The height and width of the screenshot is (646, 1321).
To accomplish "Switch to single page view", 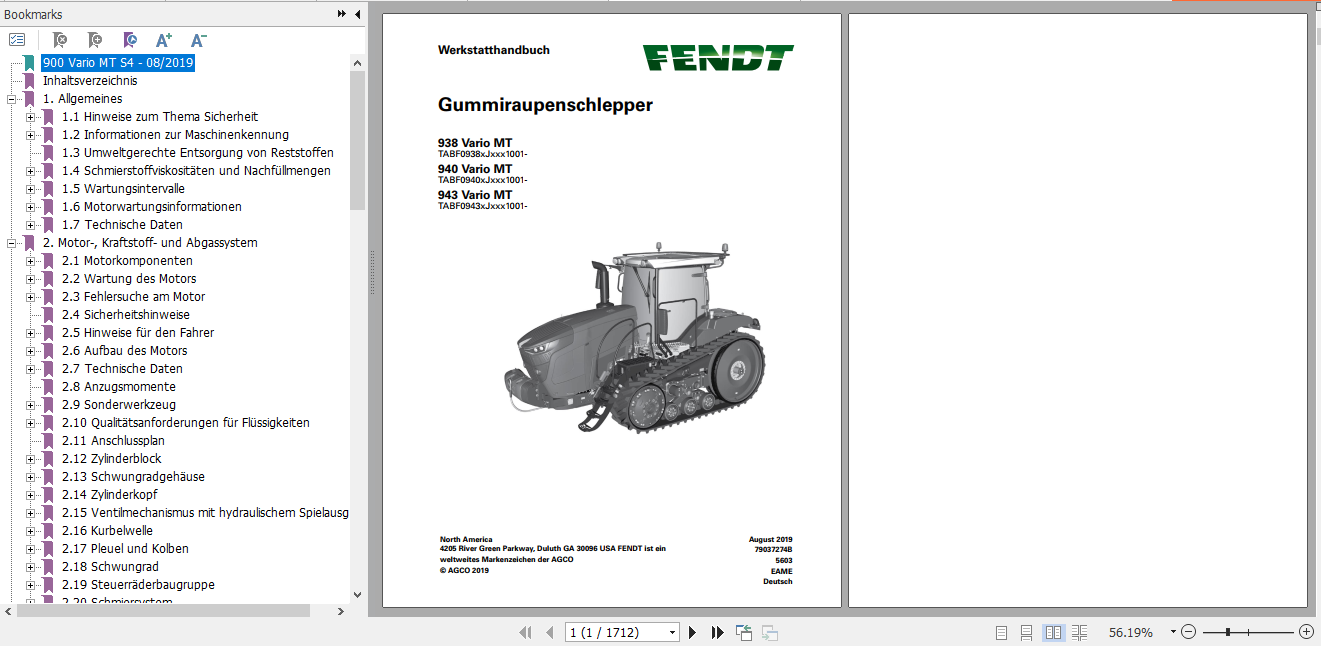I will (1001, 632).
